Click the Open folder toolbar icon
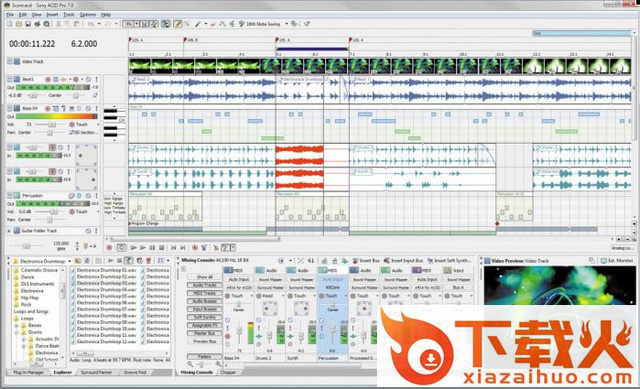Image resolution: width=640 pixels, height=389 pixels. tap(19, 24)
